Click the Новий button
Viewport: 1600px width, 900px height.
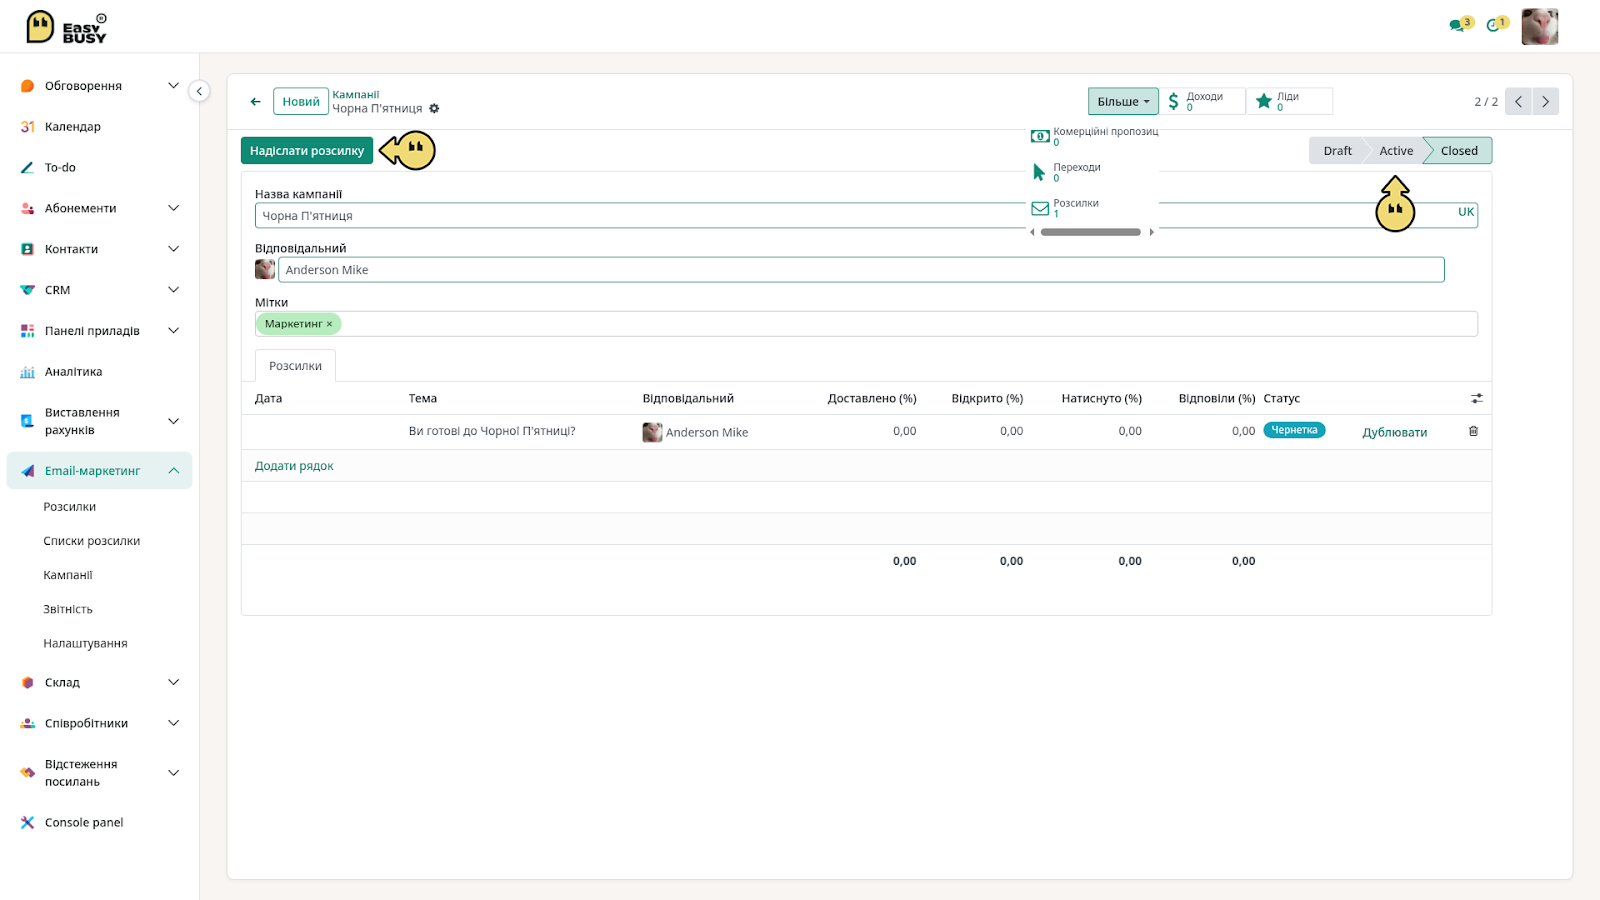pyautogui.click(x=301, y=101)
